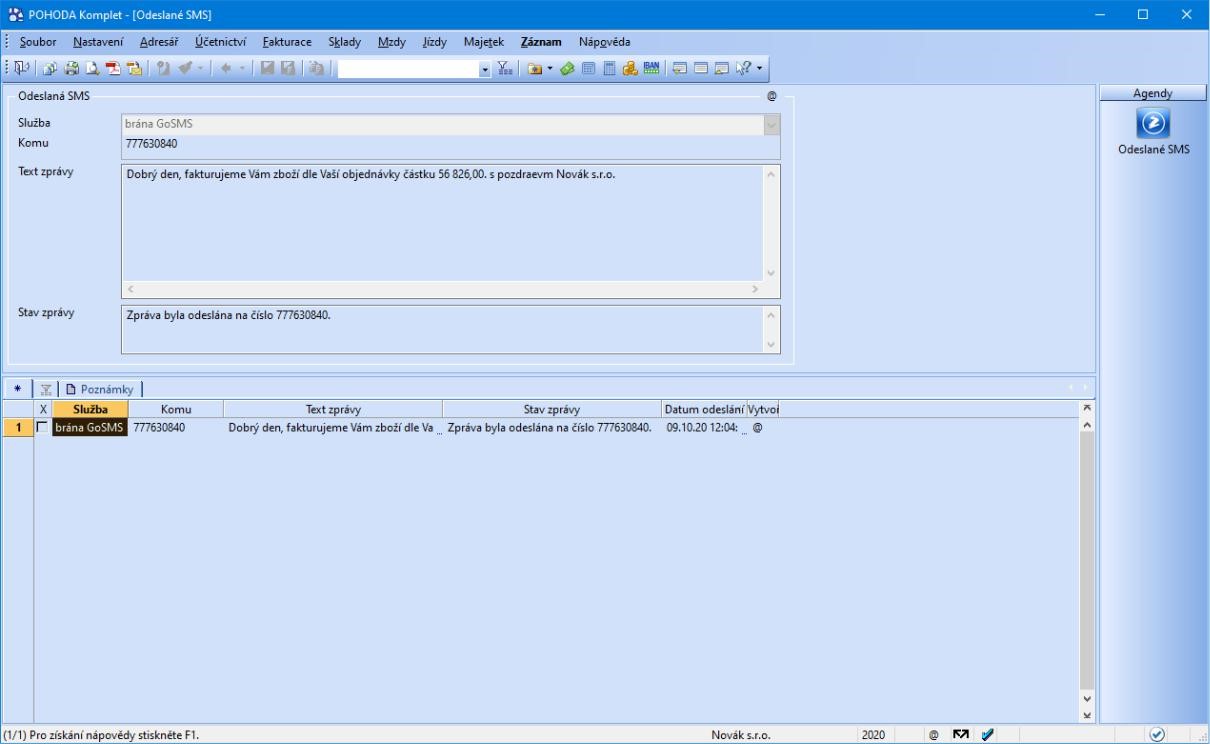Open print preview from the toolbar
This screenshot has height=744, width=1210.
click(93, 69)
